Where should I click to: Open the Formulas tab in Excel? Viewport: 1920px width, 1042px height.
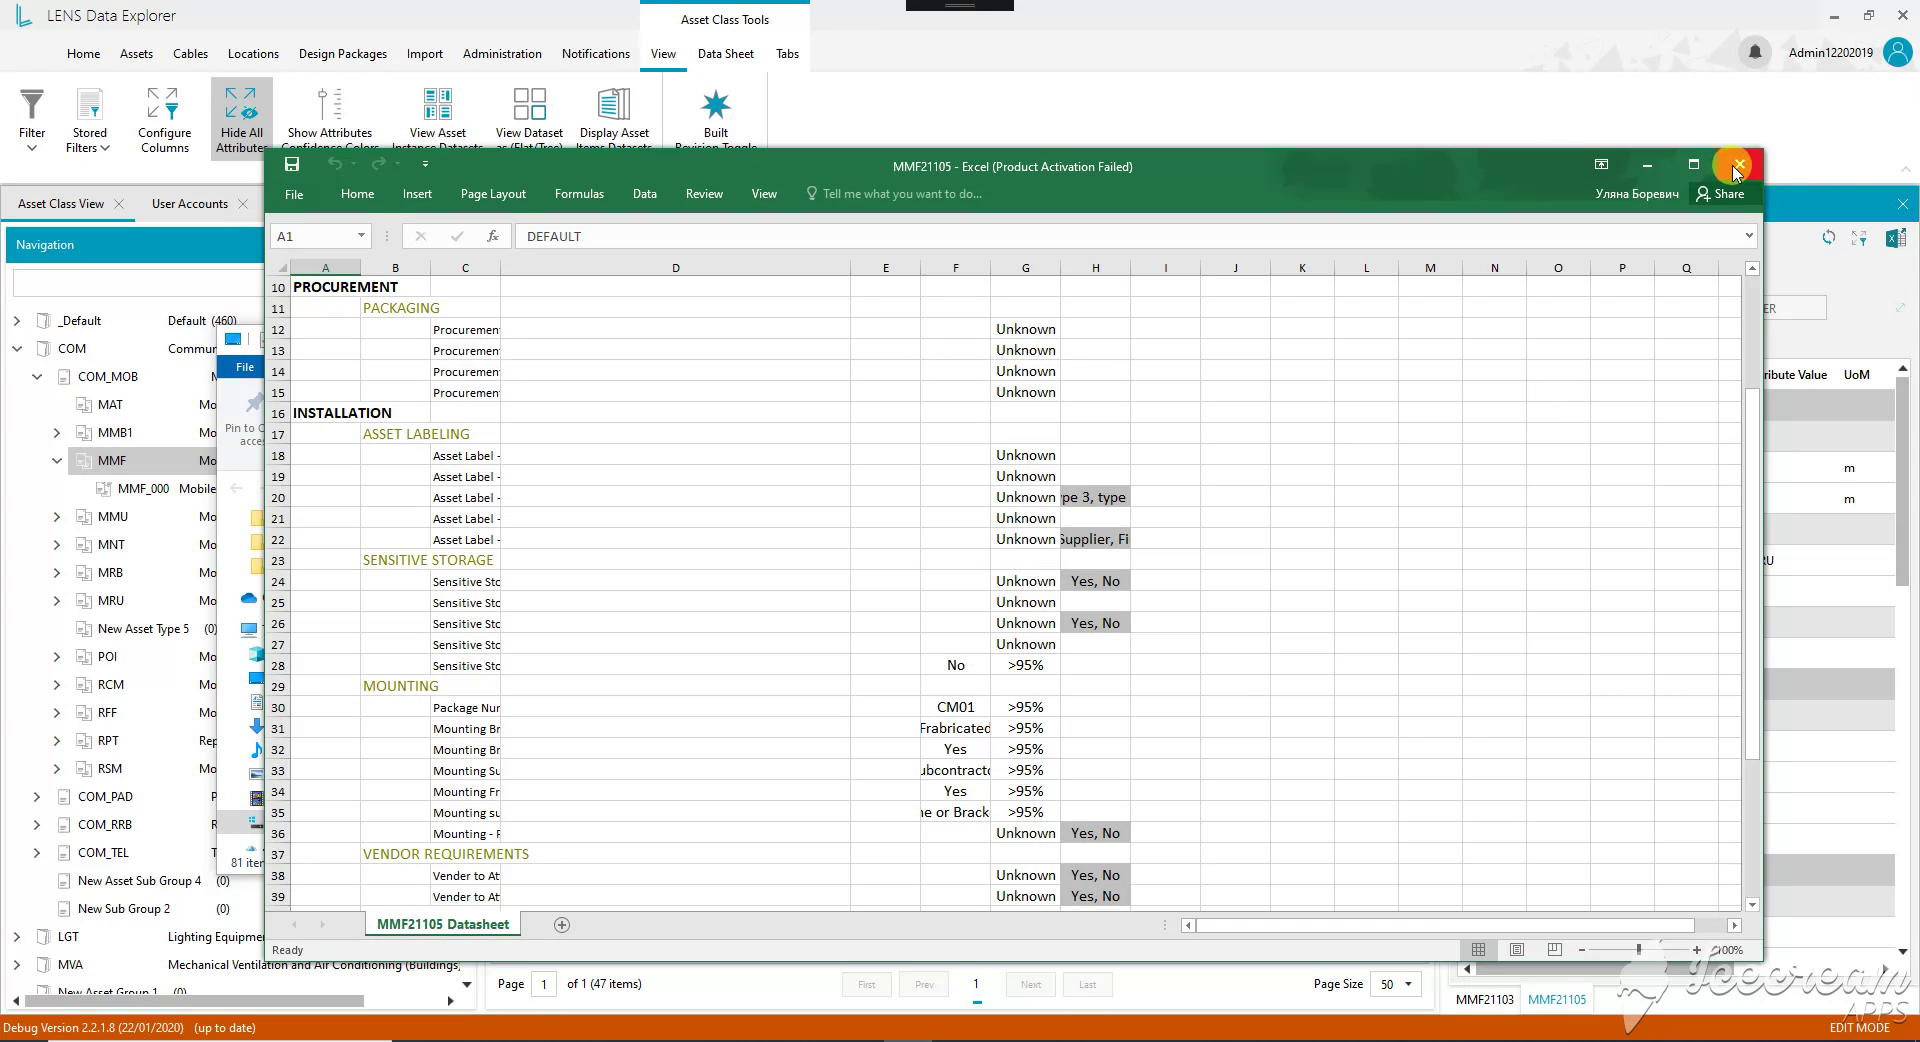click(x=579, y=194)
